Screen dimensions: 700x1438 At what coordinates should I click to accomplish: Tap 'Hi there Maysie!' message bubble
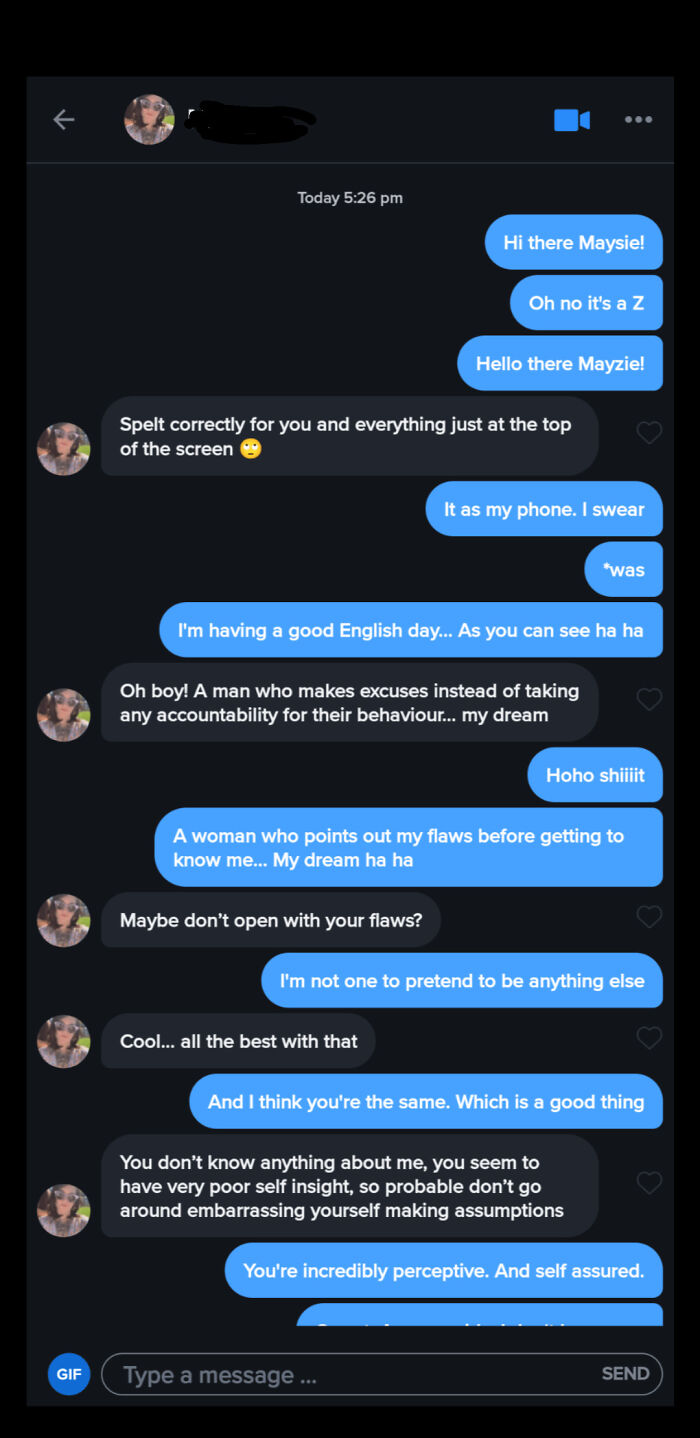click(574, 242)
